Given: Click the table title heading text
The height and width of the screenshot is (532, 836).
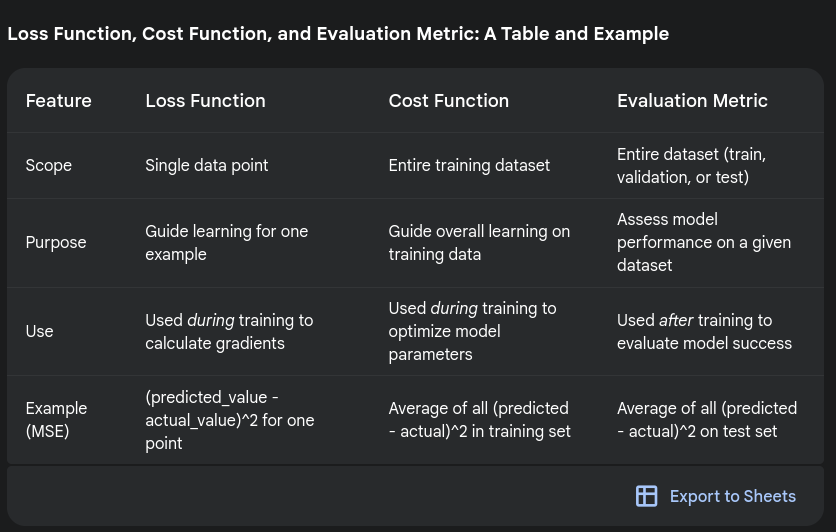Looking at the screenshot, I should (337, 34).
